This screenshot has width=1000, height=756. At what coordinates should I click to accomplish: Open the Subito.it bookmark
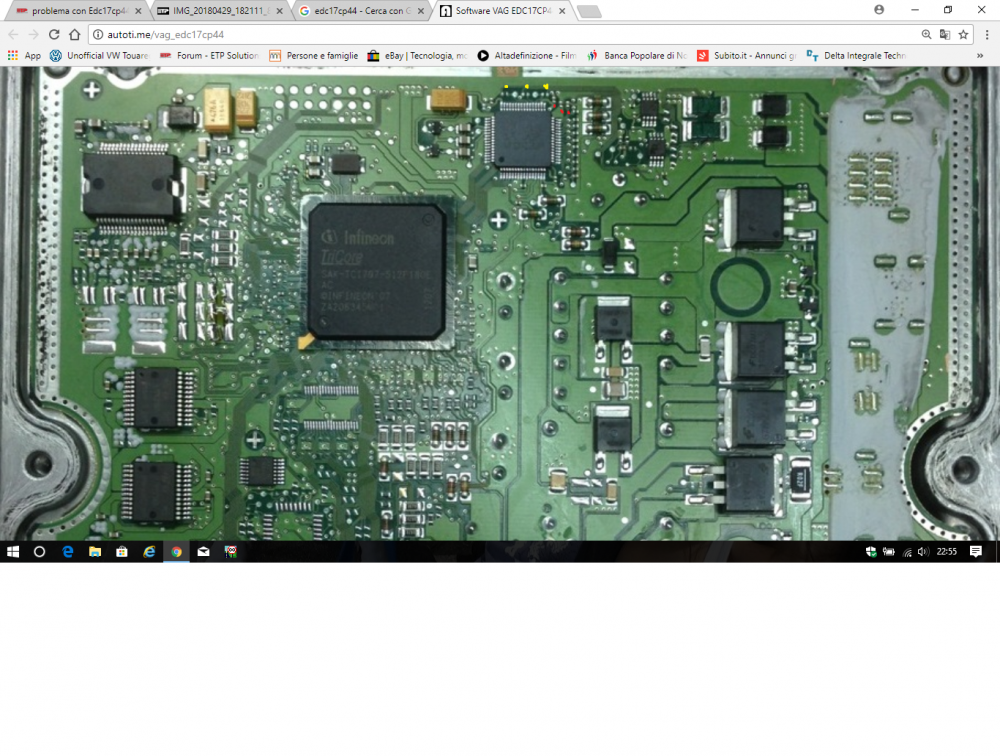pos(746,56)
